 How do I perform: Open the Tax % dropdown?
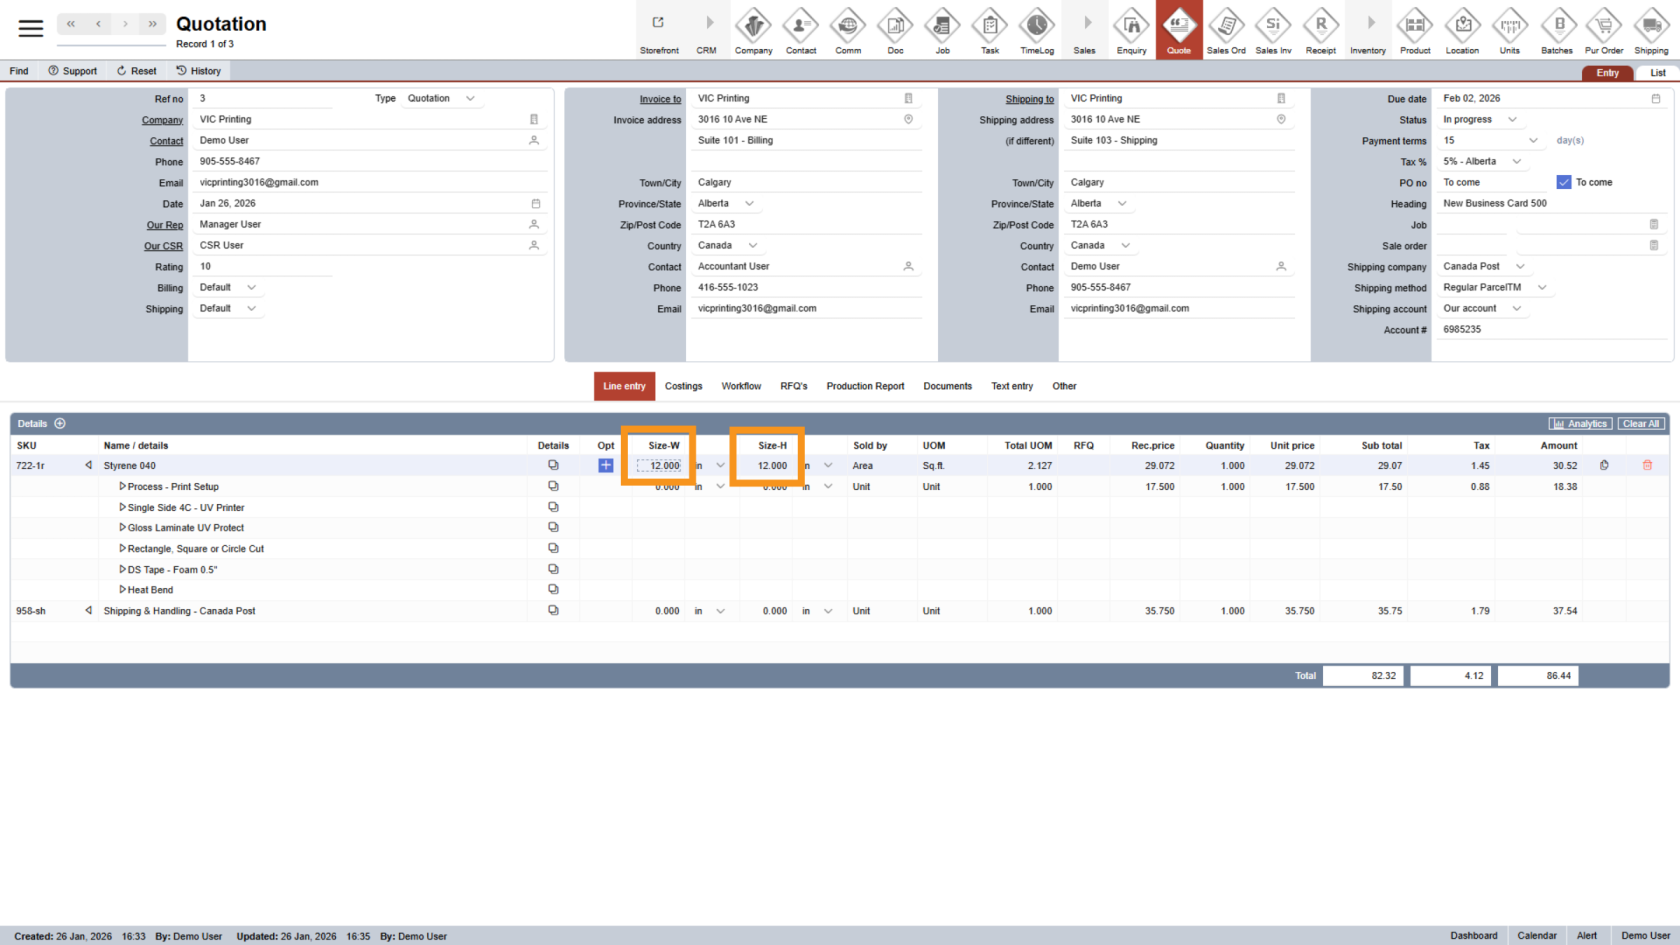pyautogui.click(x=1482, y=162)
